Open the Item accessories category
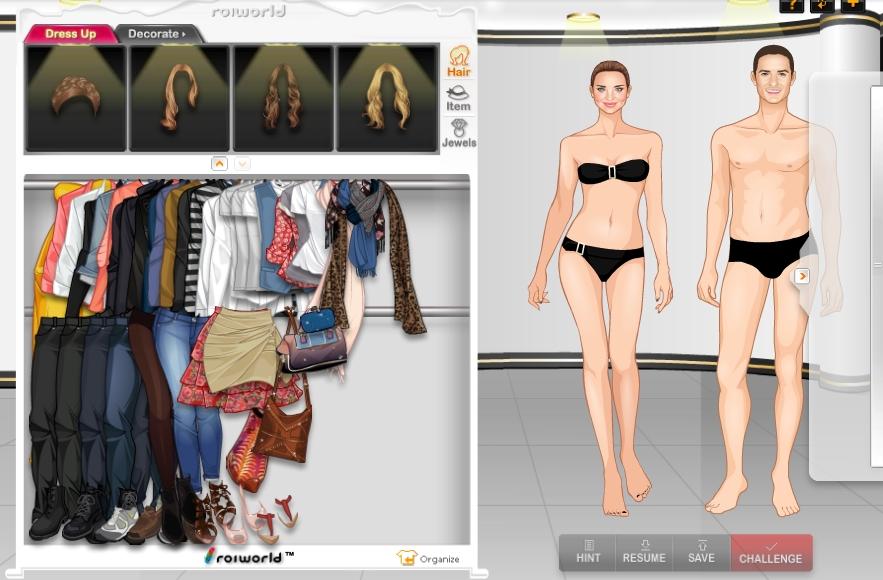883x580 pixels. click(458, 98)
